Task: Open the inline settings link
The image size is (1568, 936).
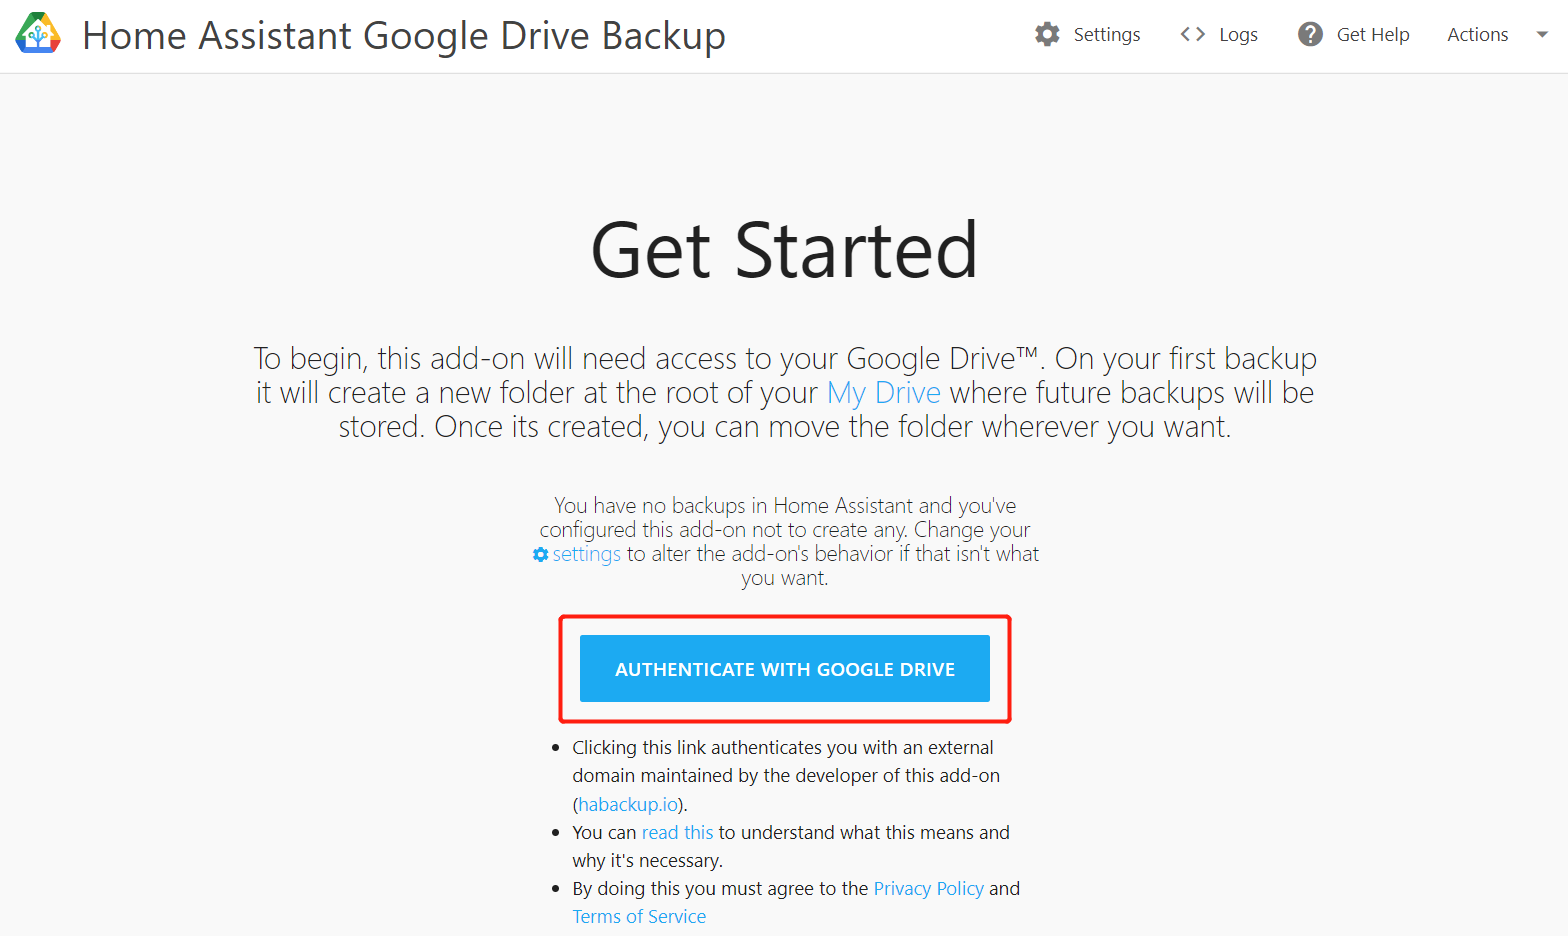Action: click(x=586, y=554)
